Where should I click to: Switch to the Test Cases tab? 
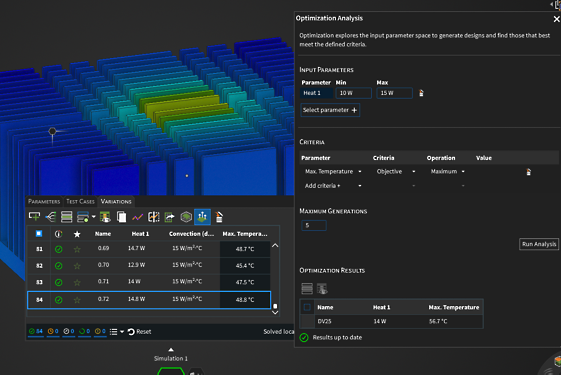tap(80, 201)
